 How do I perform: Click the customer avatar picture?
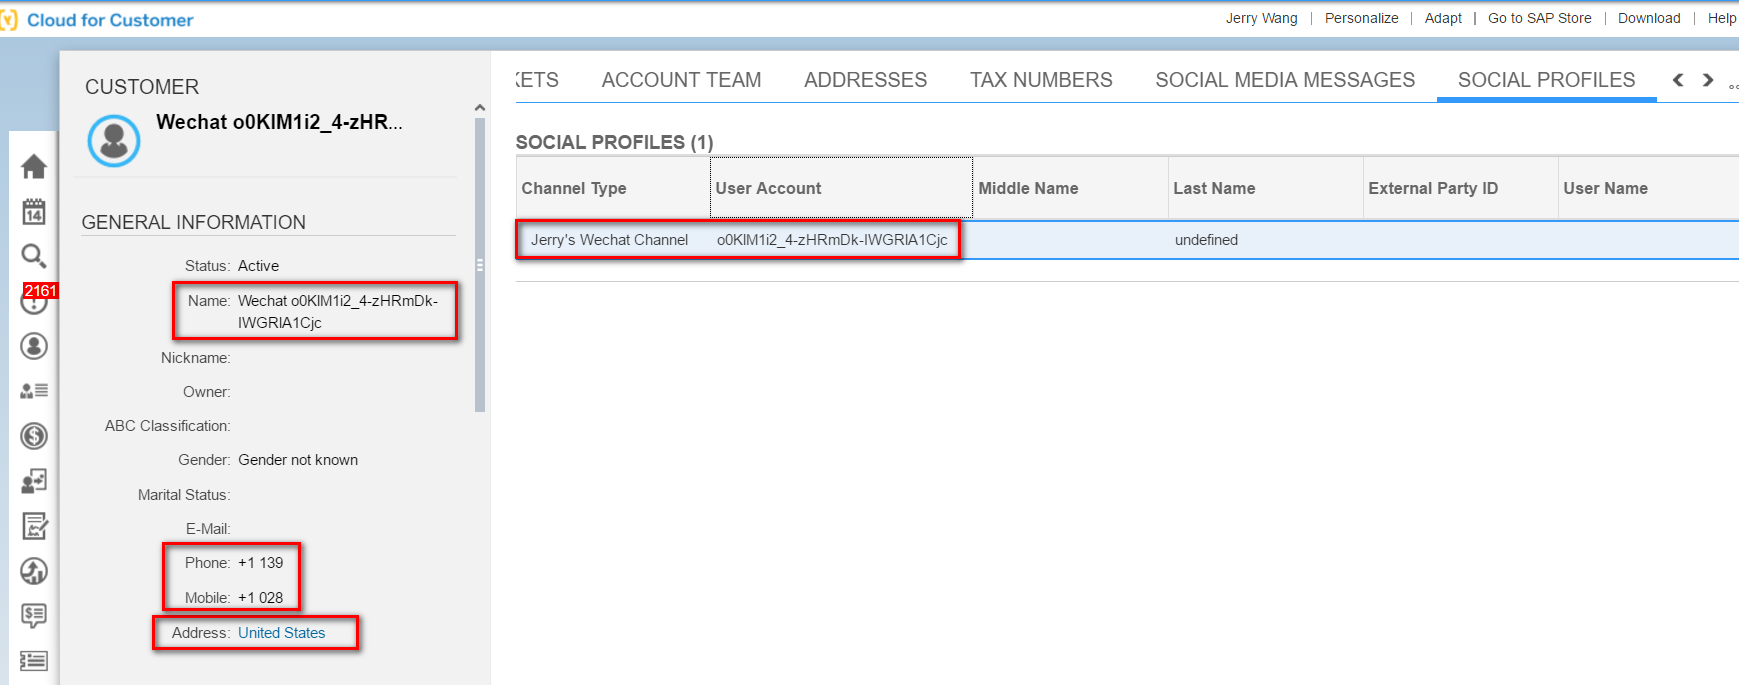coord(114,141)
